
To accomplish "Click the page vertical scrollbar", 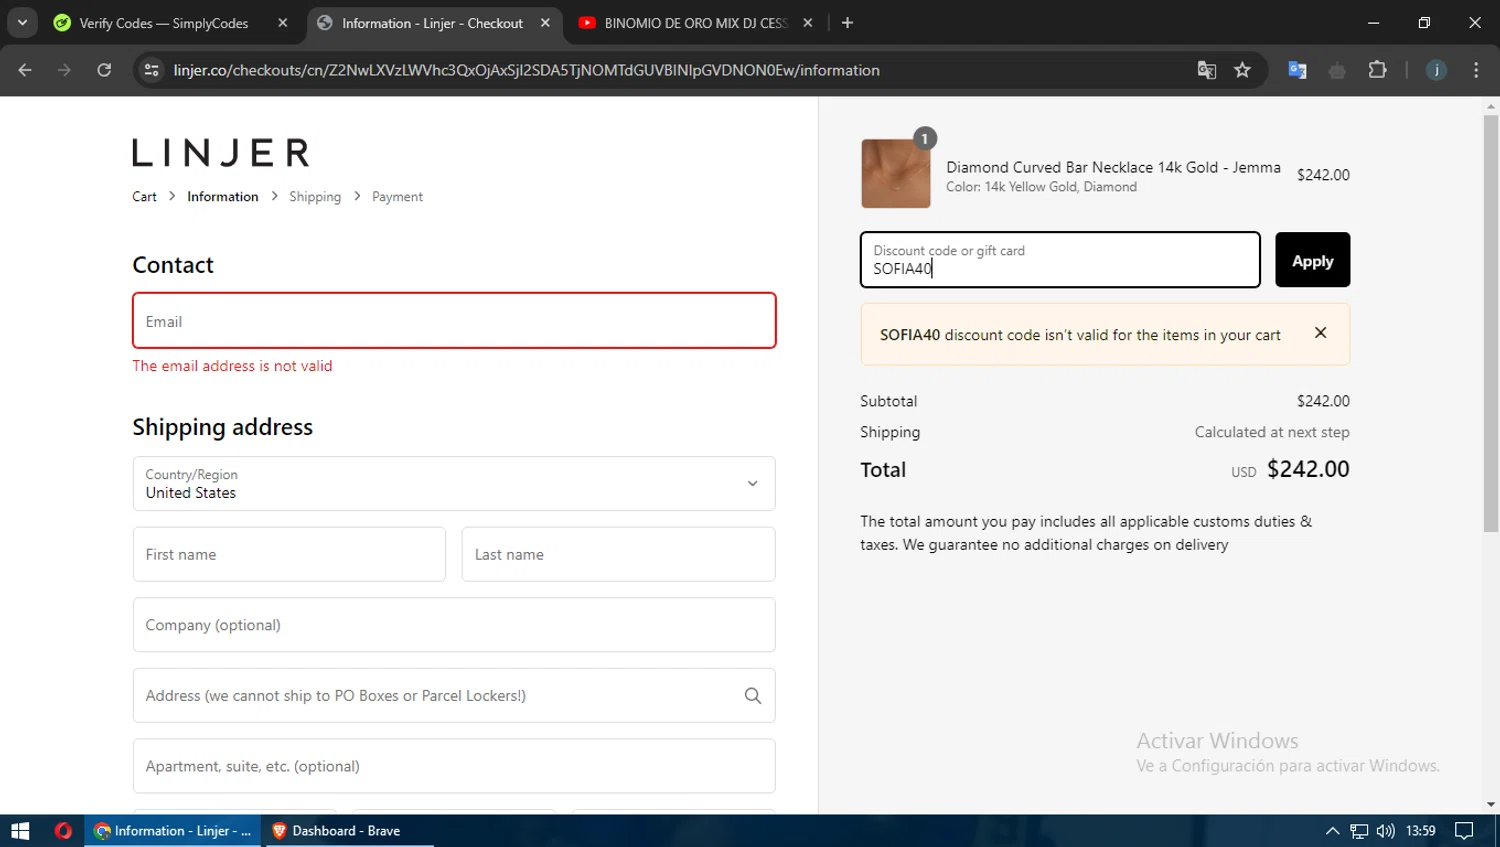I will pos(1491,323).
